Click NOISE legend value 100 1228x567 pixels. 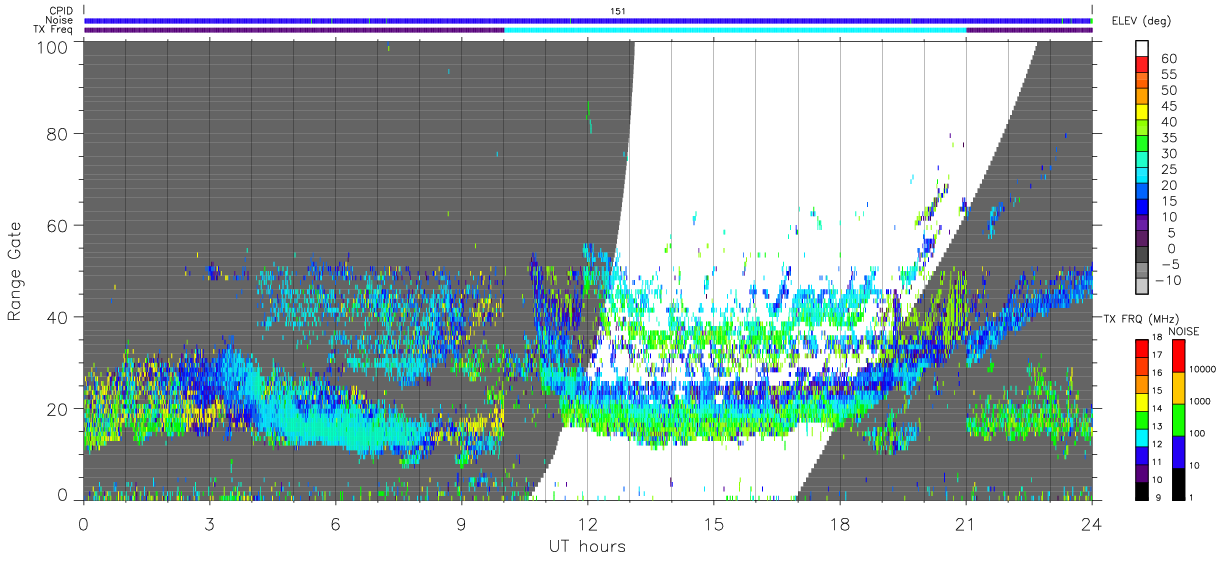point(1199,433)
